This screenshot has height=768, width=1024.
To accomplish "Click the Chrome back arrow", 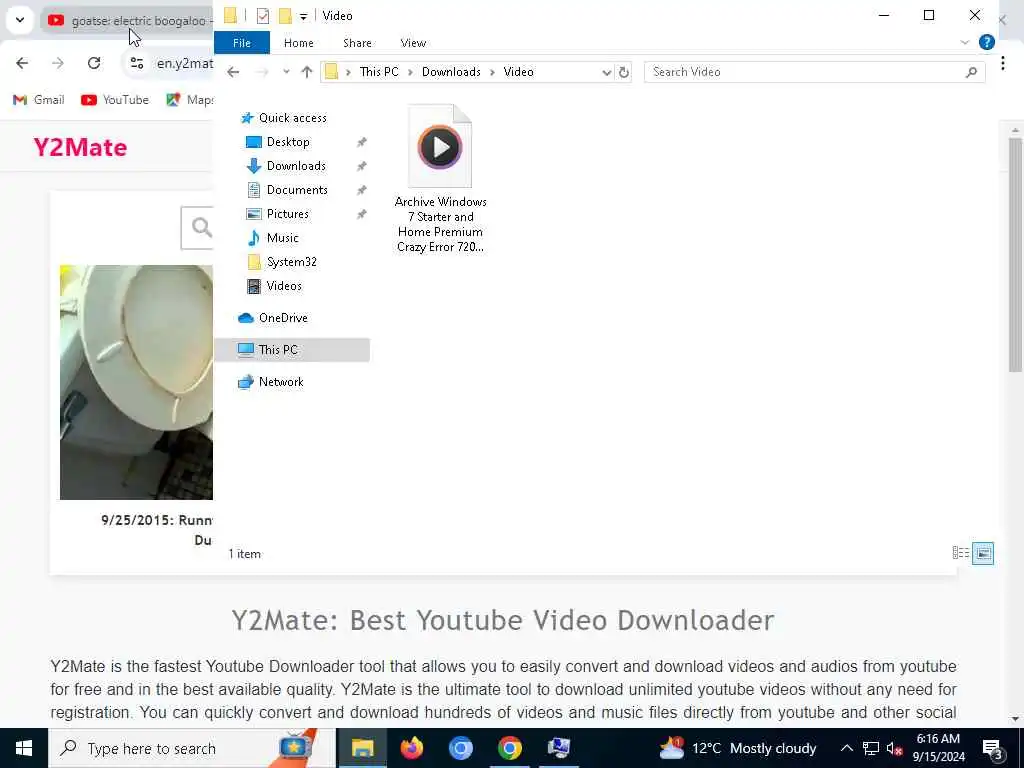I will coord(22,63).
